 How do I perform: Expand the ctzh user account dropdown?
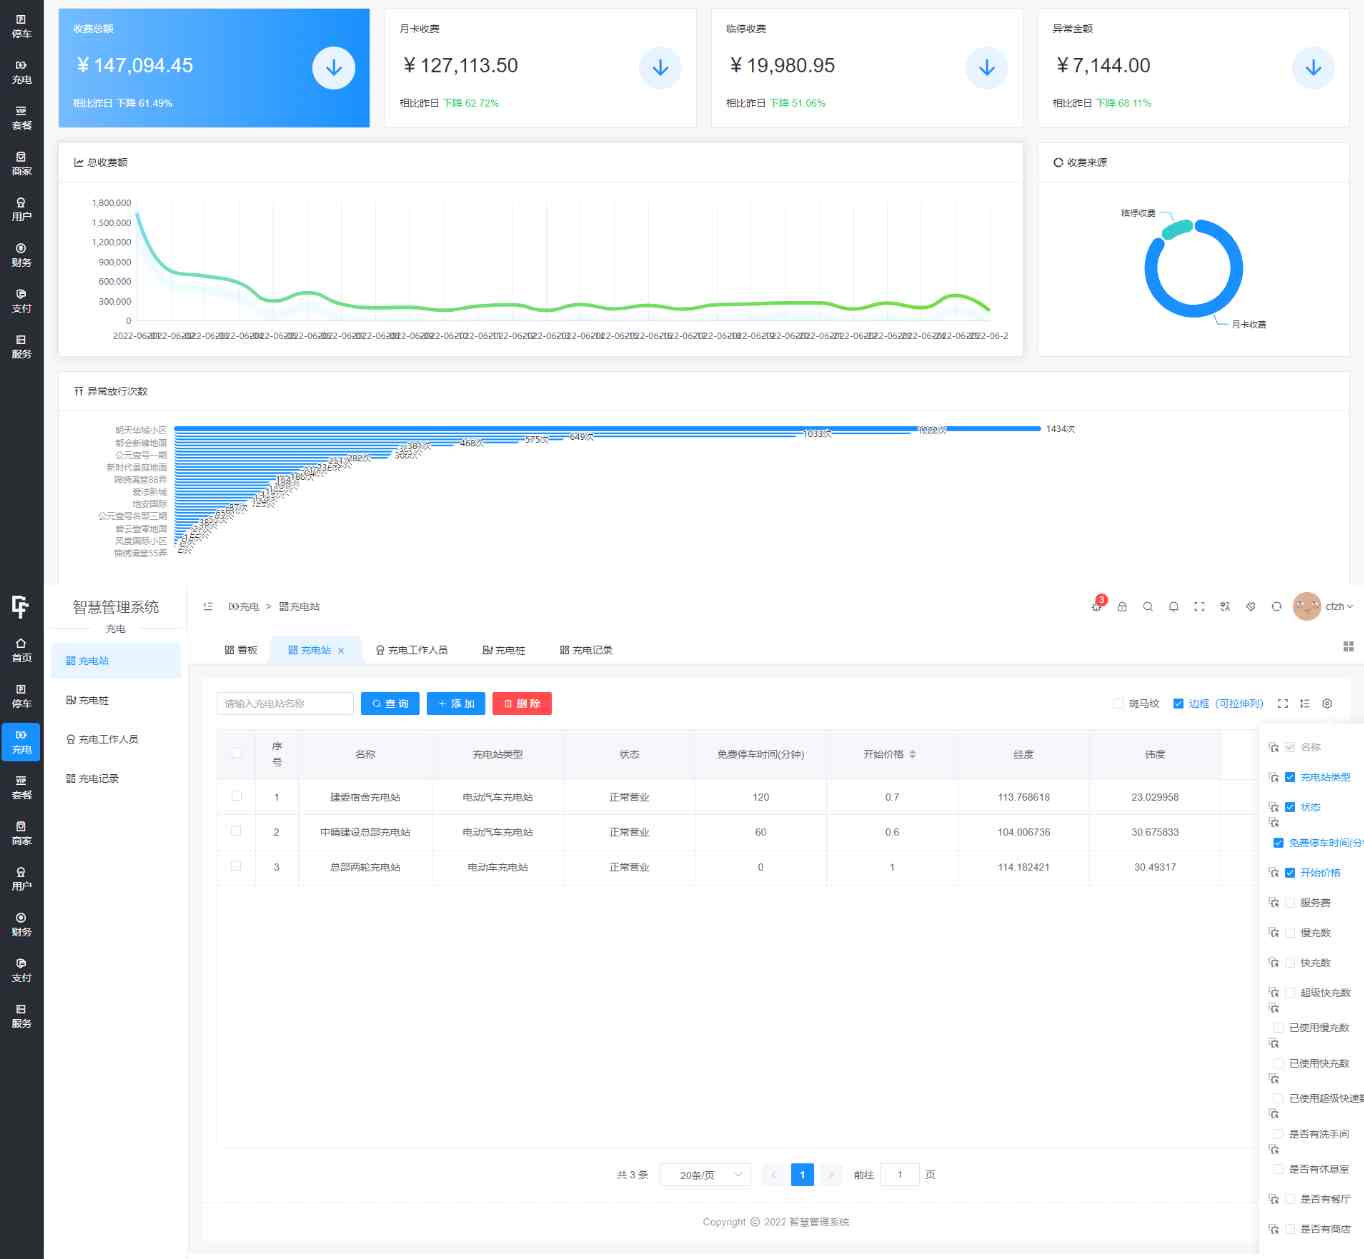[1338, 607]
